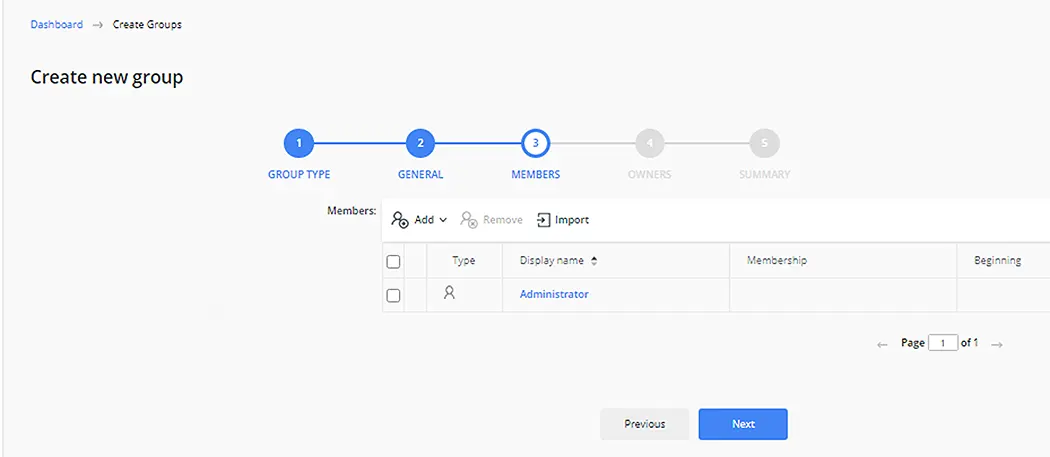The image size is (1050, 457).
Task: Tick the header select-all checkbox
Action: point(394,261)
